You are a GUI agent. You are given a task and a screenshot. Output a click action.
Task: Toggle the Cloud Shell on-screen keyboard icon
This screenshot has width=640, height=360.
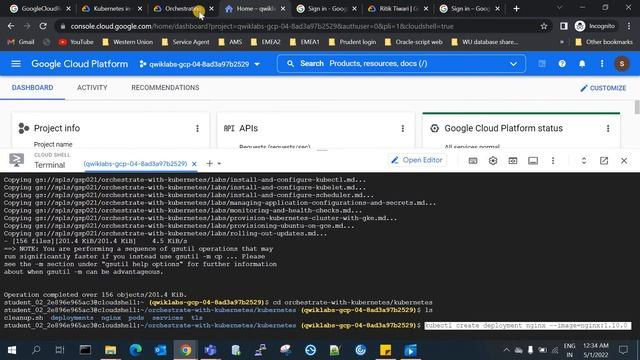pyautogui.click(x=473, y=161)
